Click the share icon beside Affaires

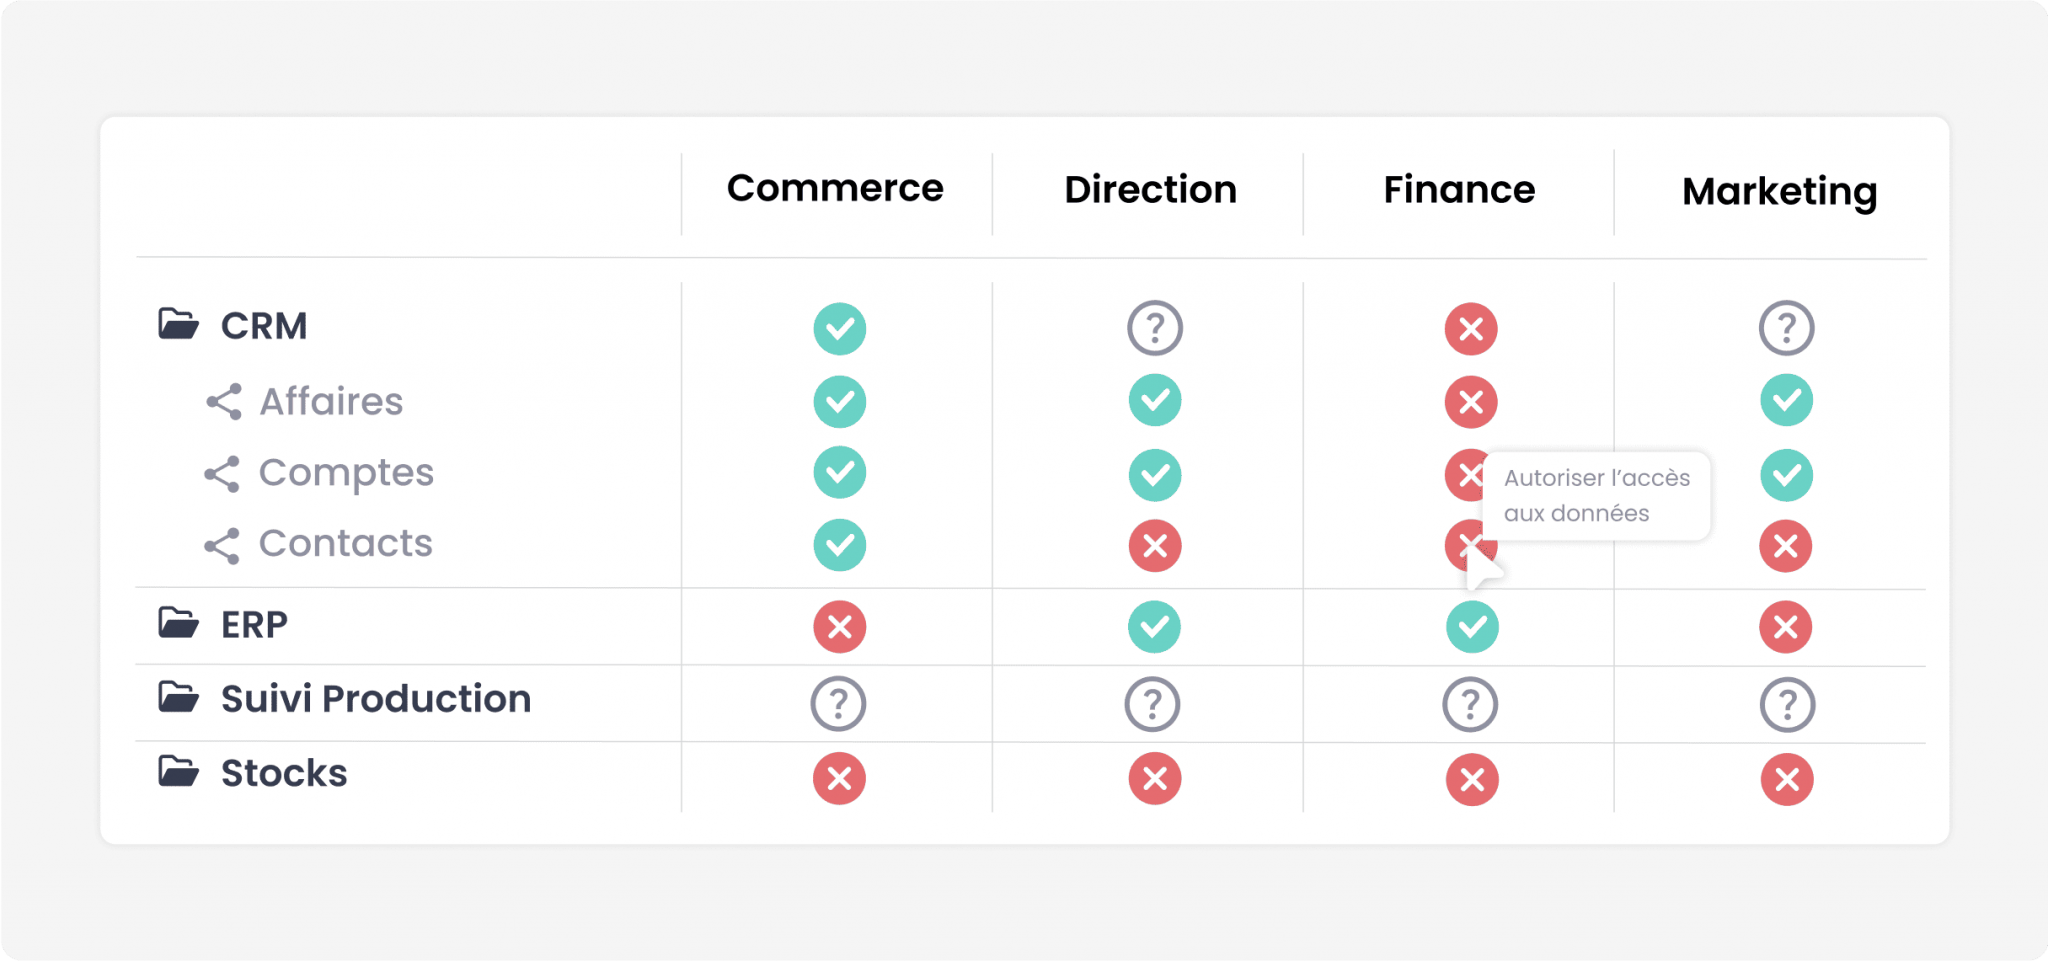coord(224,401)
